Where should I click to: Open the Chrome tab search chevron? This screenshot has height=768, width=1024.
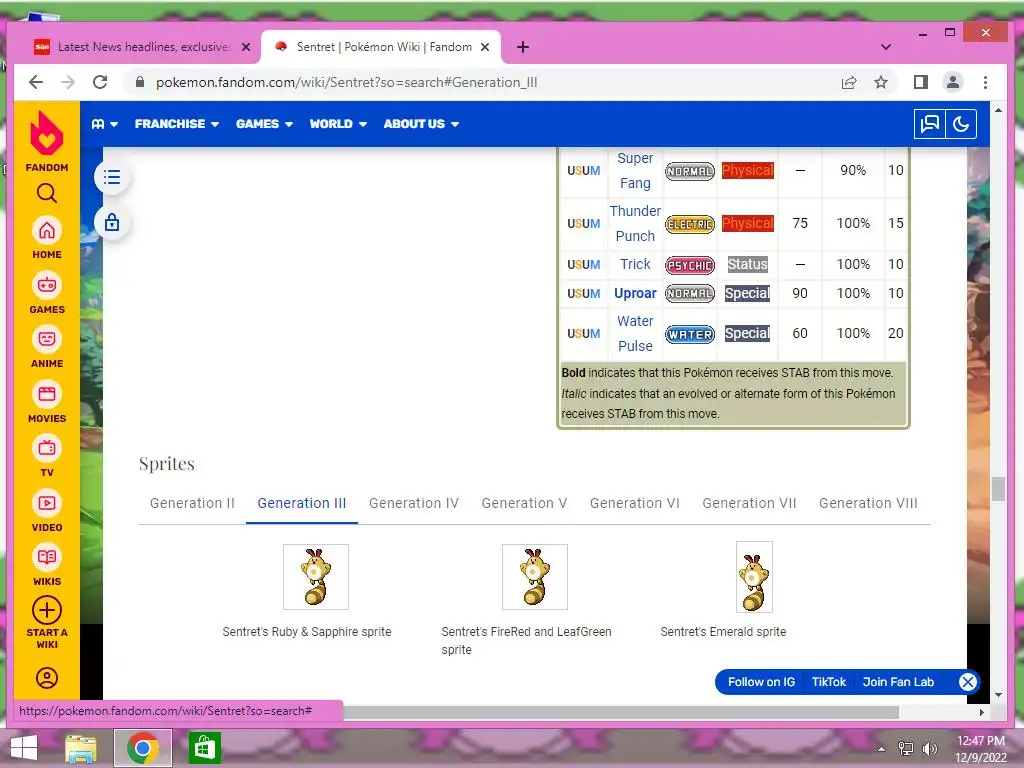click(x=886, y=47)
